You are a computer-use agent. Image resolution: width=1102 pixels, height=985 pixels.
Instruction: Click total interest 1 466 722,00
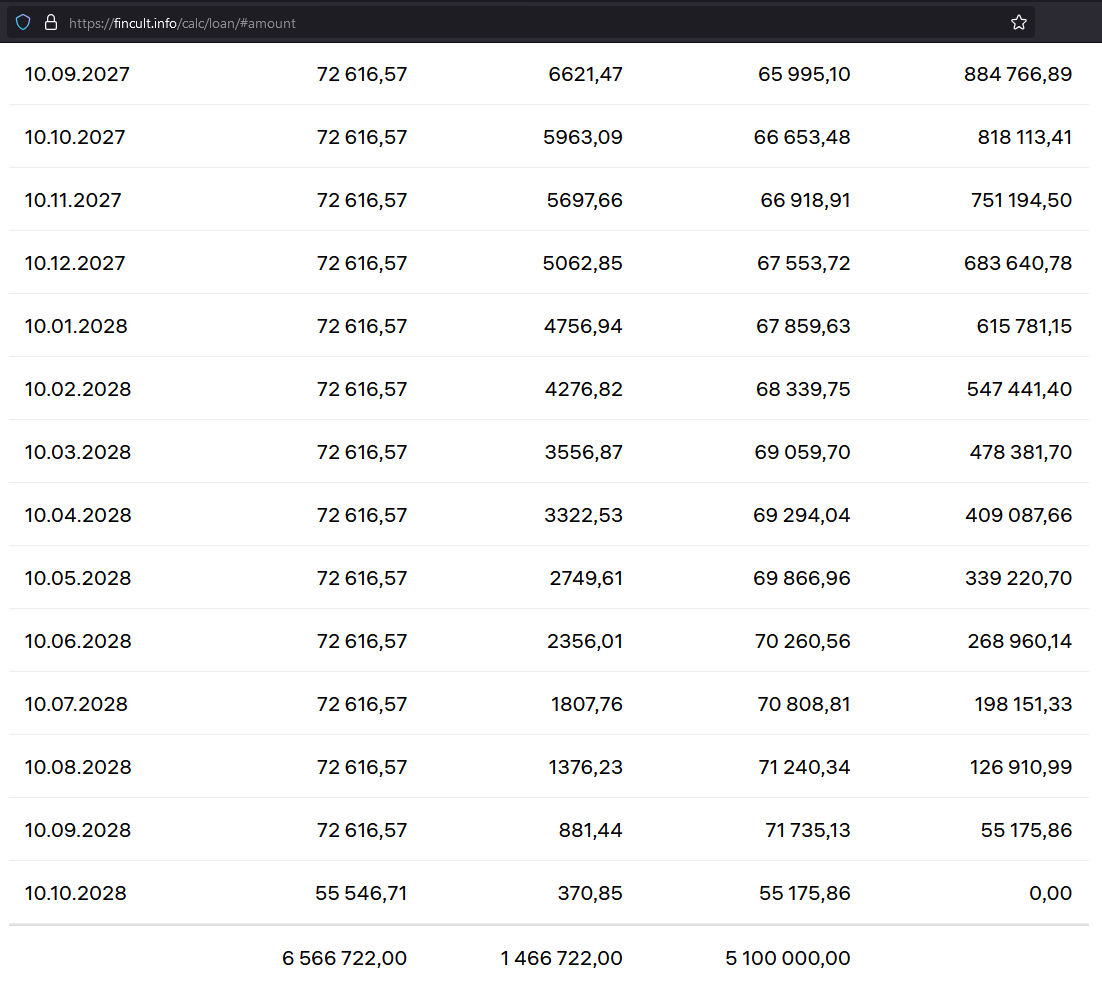click(561, 958)
